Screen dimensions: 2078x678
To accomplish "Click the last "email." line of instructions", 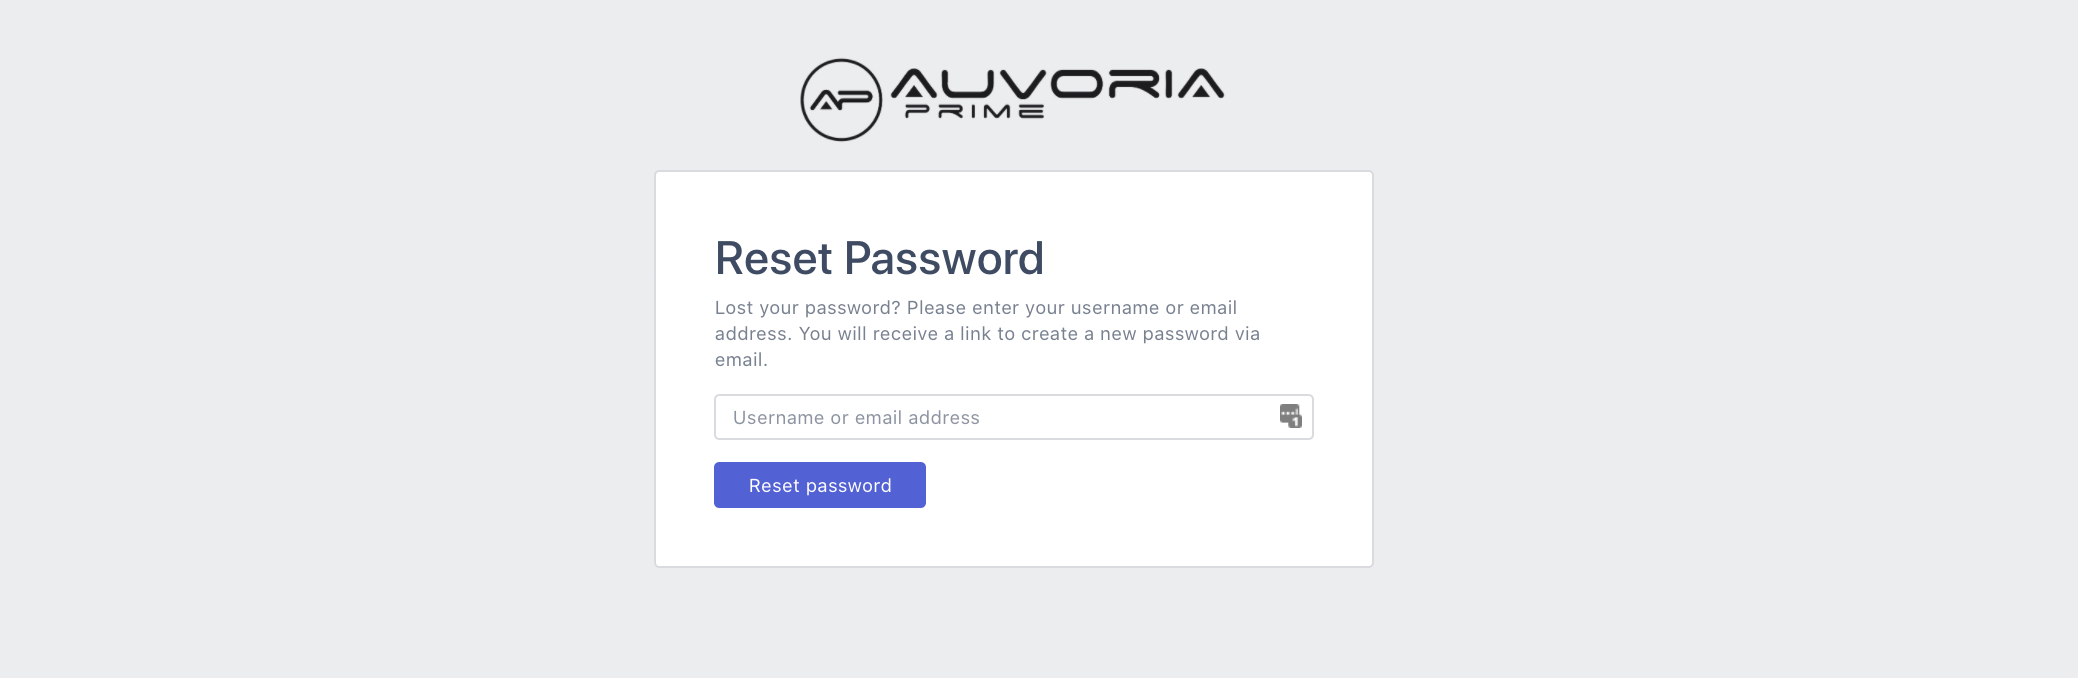I will coord(741,360).
